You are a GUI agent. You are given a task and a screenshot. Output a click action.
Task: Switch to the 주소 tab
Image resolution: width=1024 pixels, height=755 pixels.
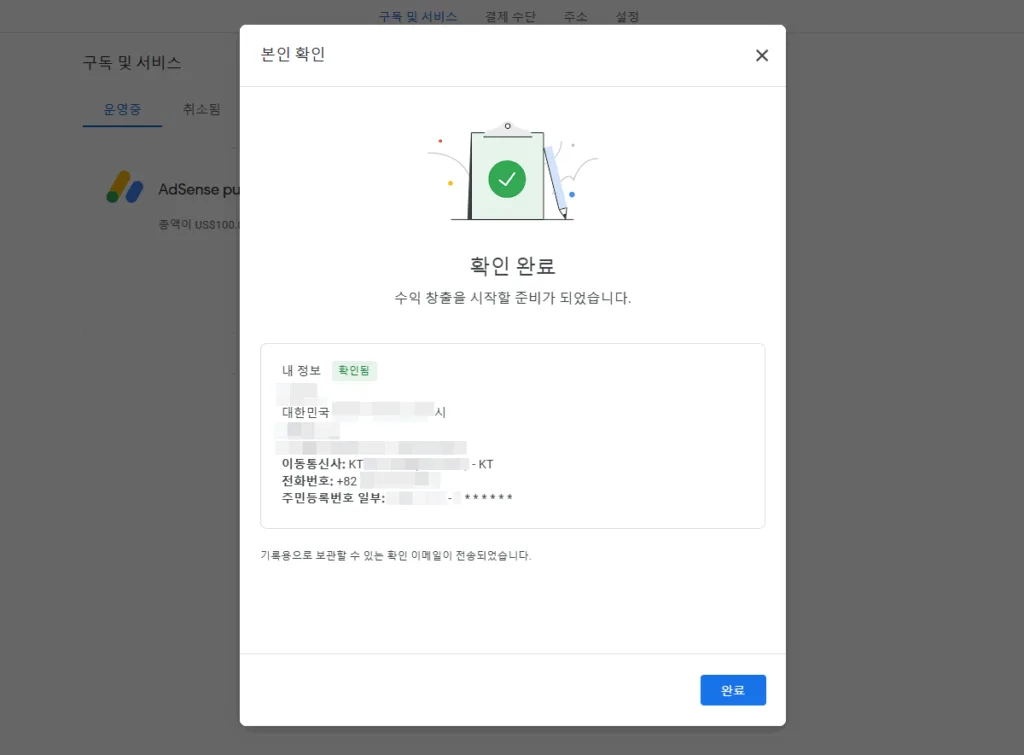[x=575, y=17]
